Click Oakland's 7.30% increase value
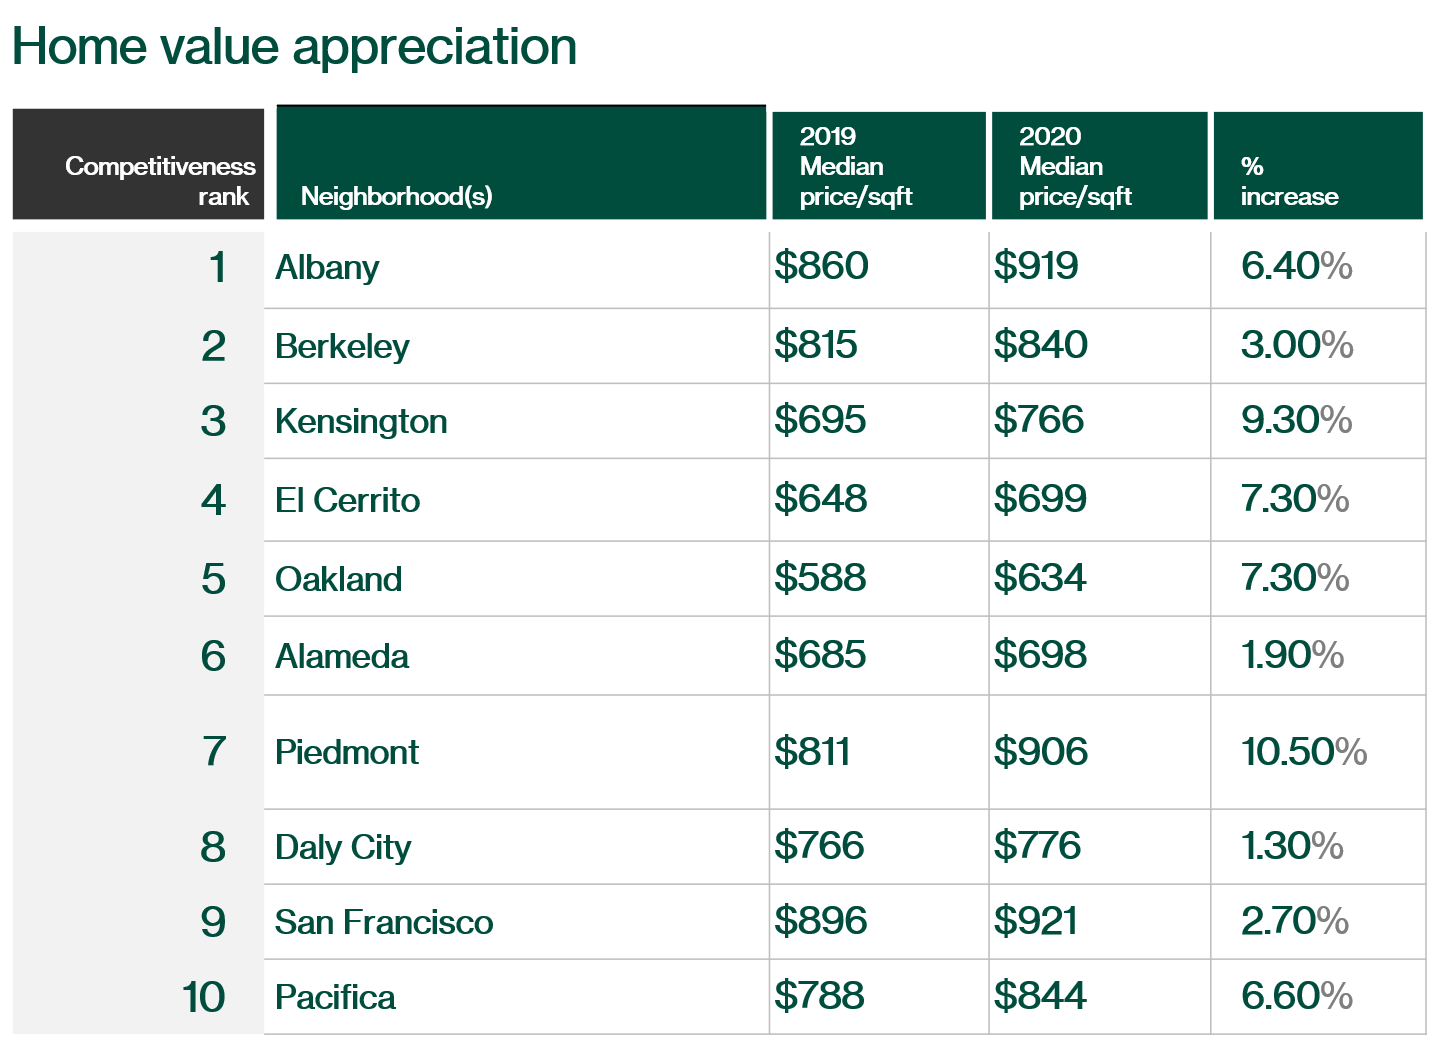Screen dimensions: 1436x1047 pos(1295,578)
